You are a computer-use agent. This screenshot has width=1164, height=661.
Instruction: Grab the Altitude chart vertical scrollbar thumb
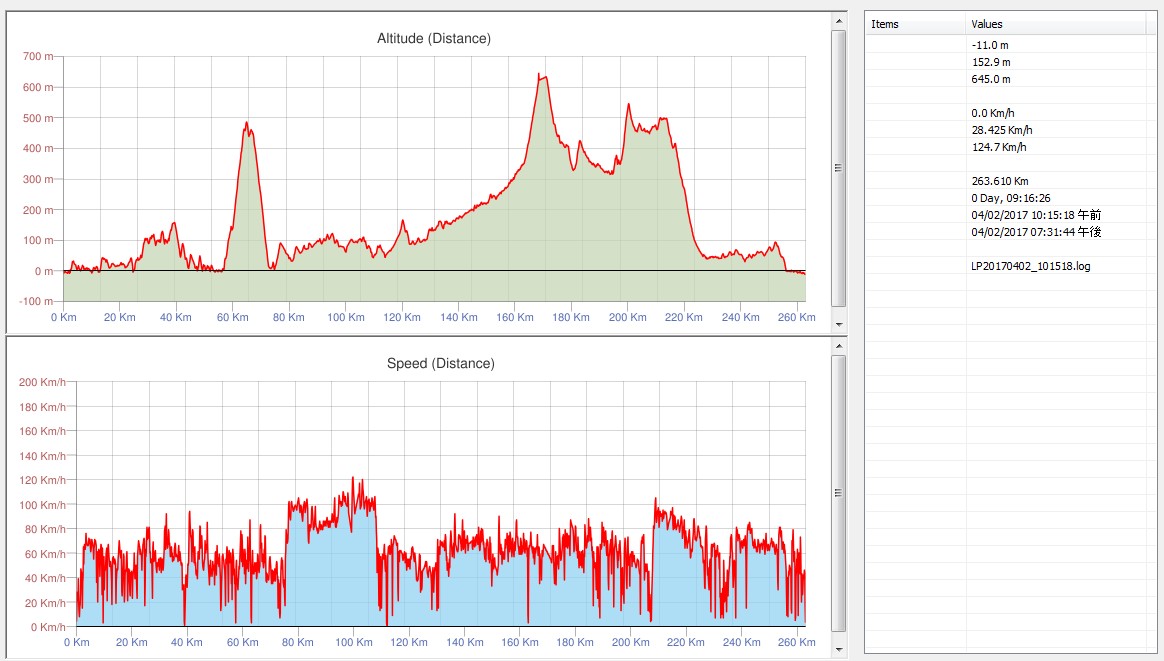tap(838, 168)
